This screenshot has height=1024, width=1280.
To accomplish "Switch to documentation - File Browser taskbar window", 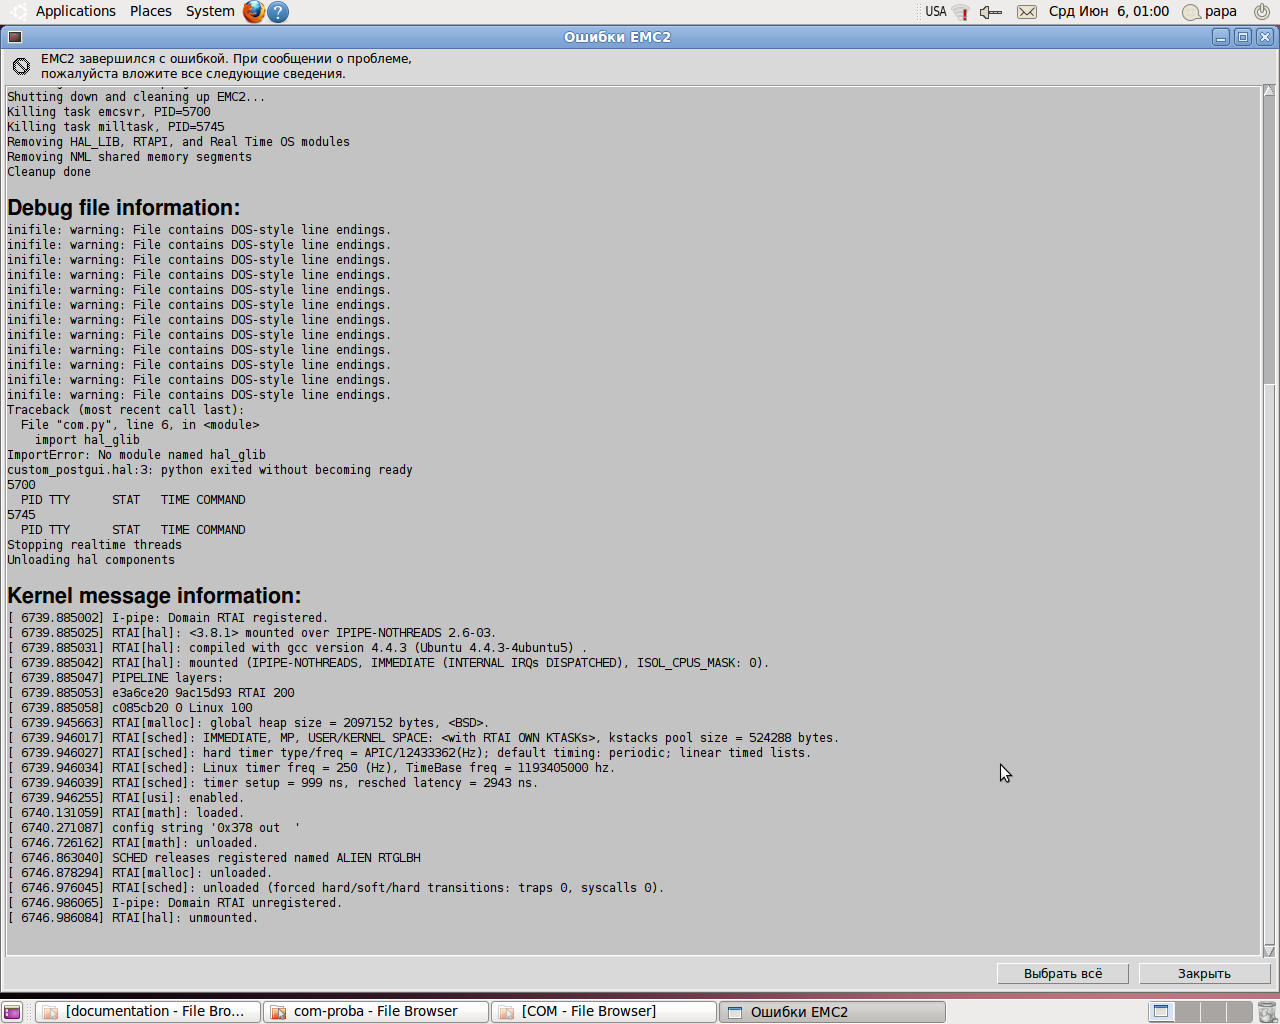I will pyautogui.click(x=148, y=1012).
